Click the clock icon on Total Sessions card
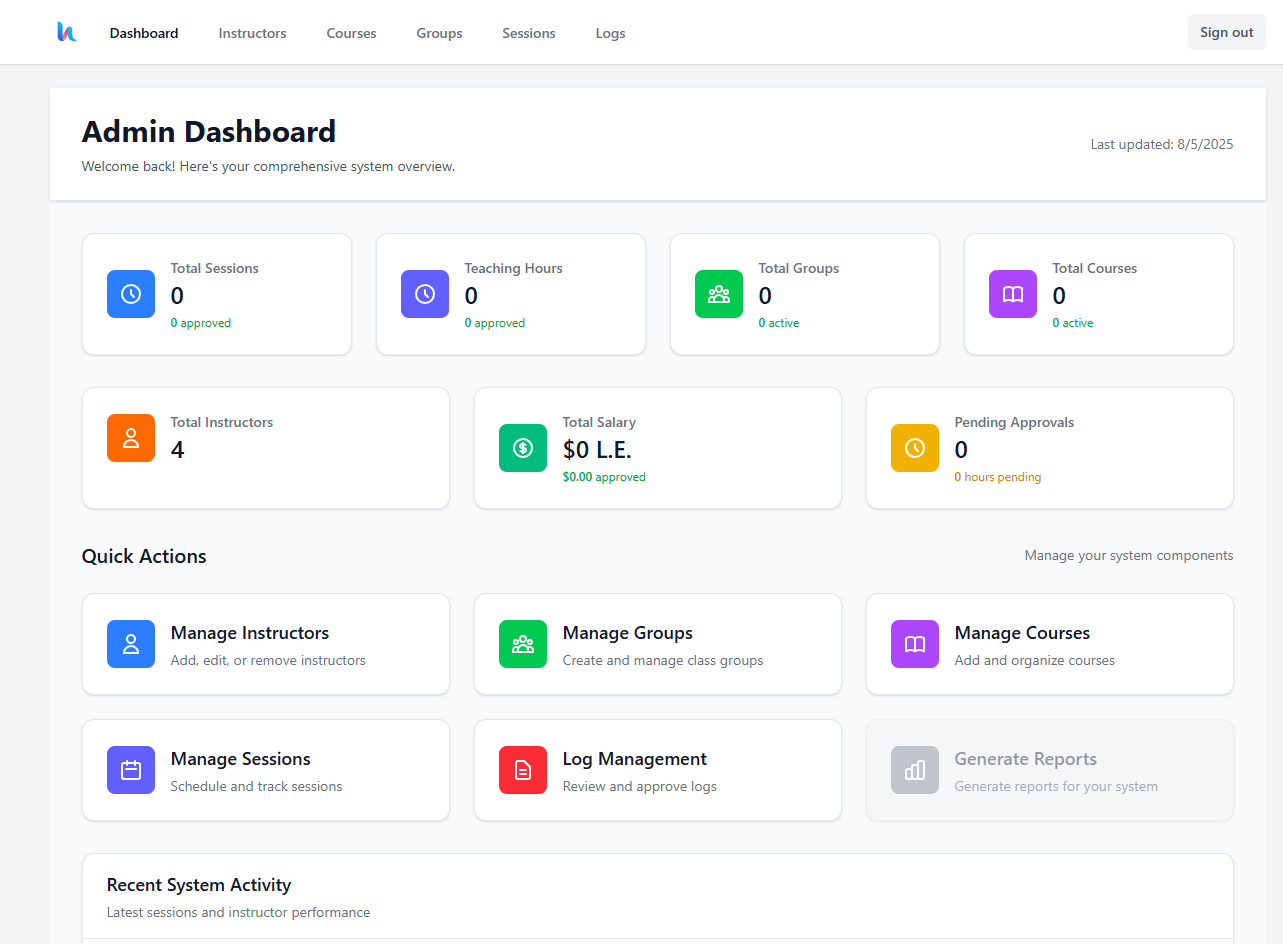The width and height of the screenshot is (1283, 944). [x=131, y=294]
